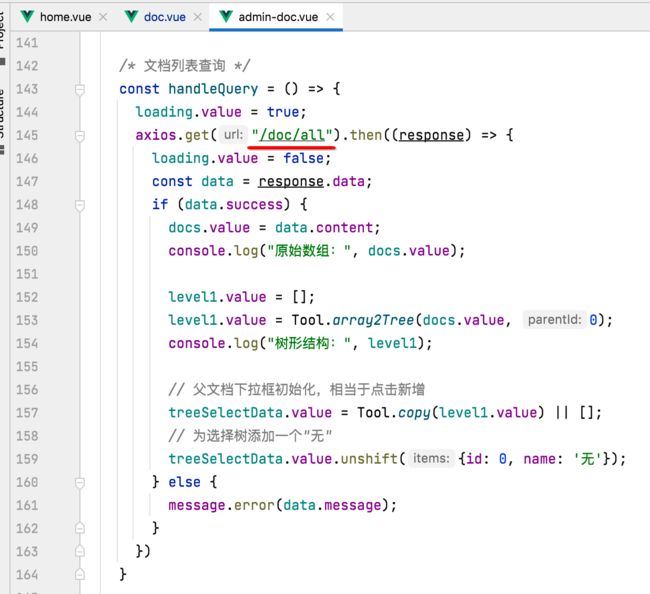Open the Project tool window sidebar button

(2, 37)
